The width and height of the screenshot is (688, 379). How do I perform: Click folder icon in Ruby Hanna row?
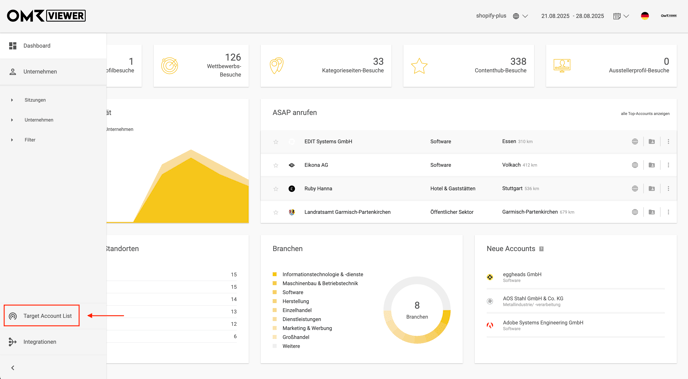(x=652, y=189)
